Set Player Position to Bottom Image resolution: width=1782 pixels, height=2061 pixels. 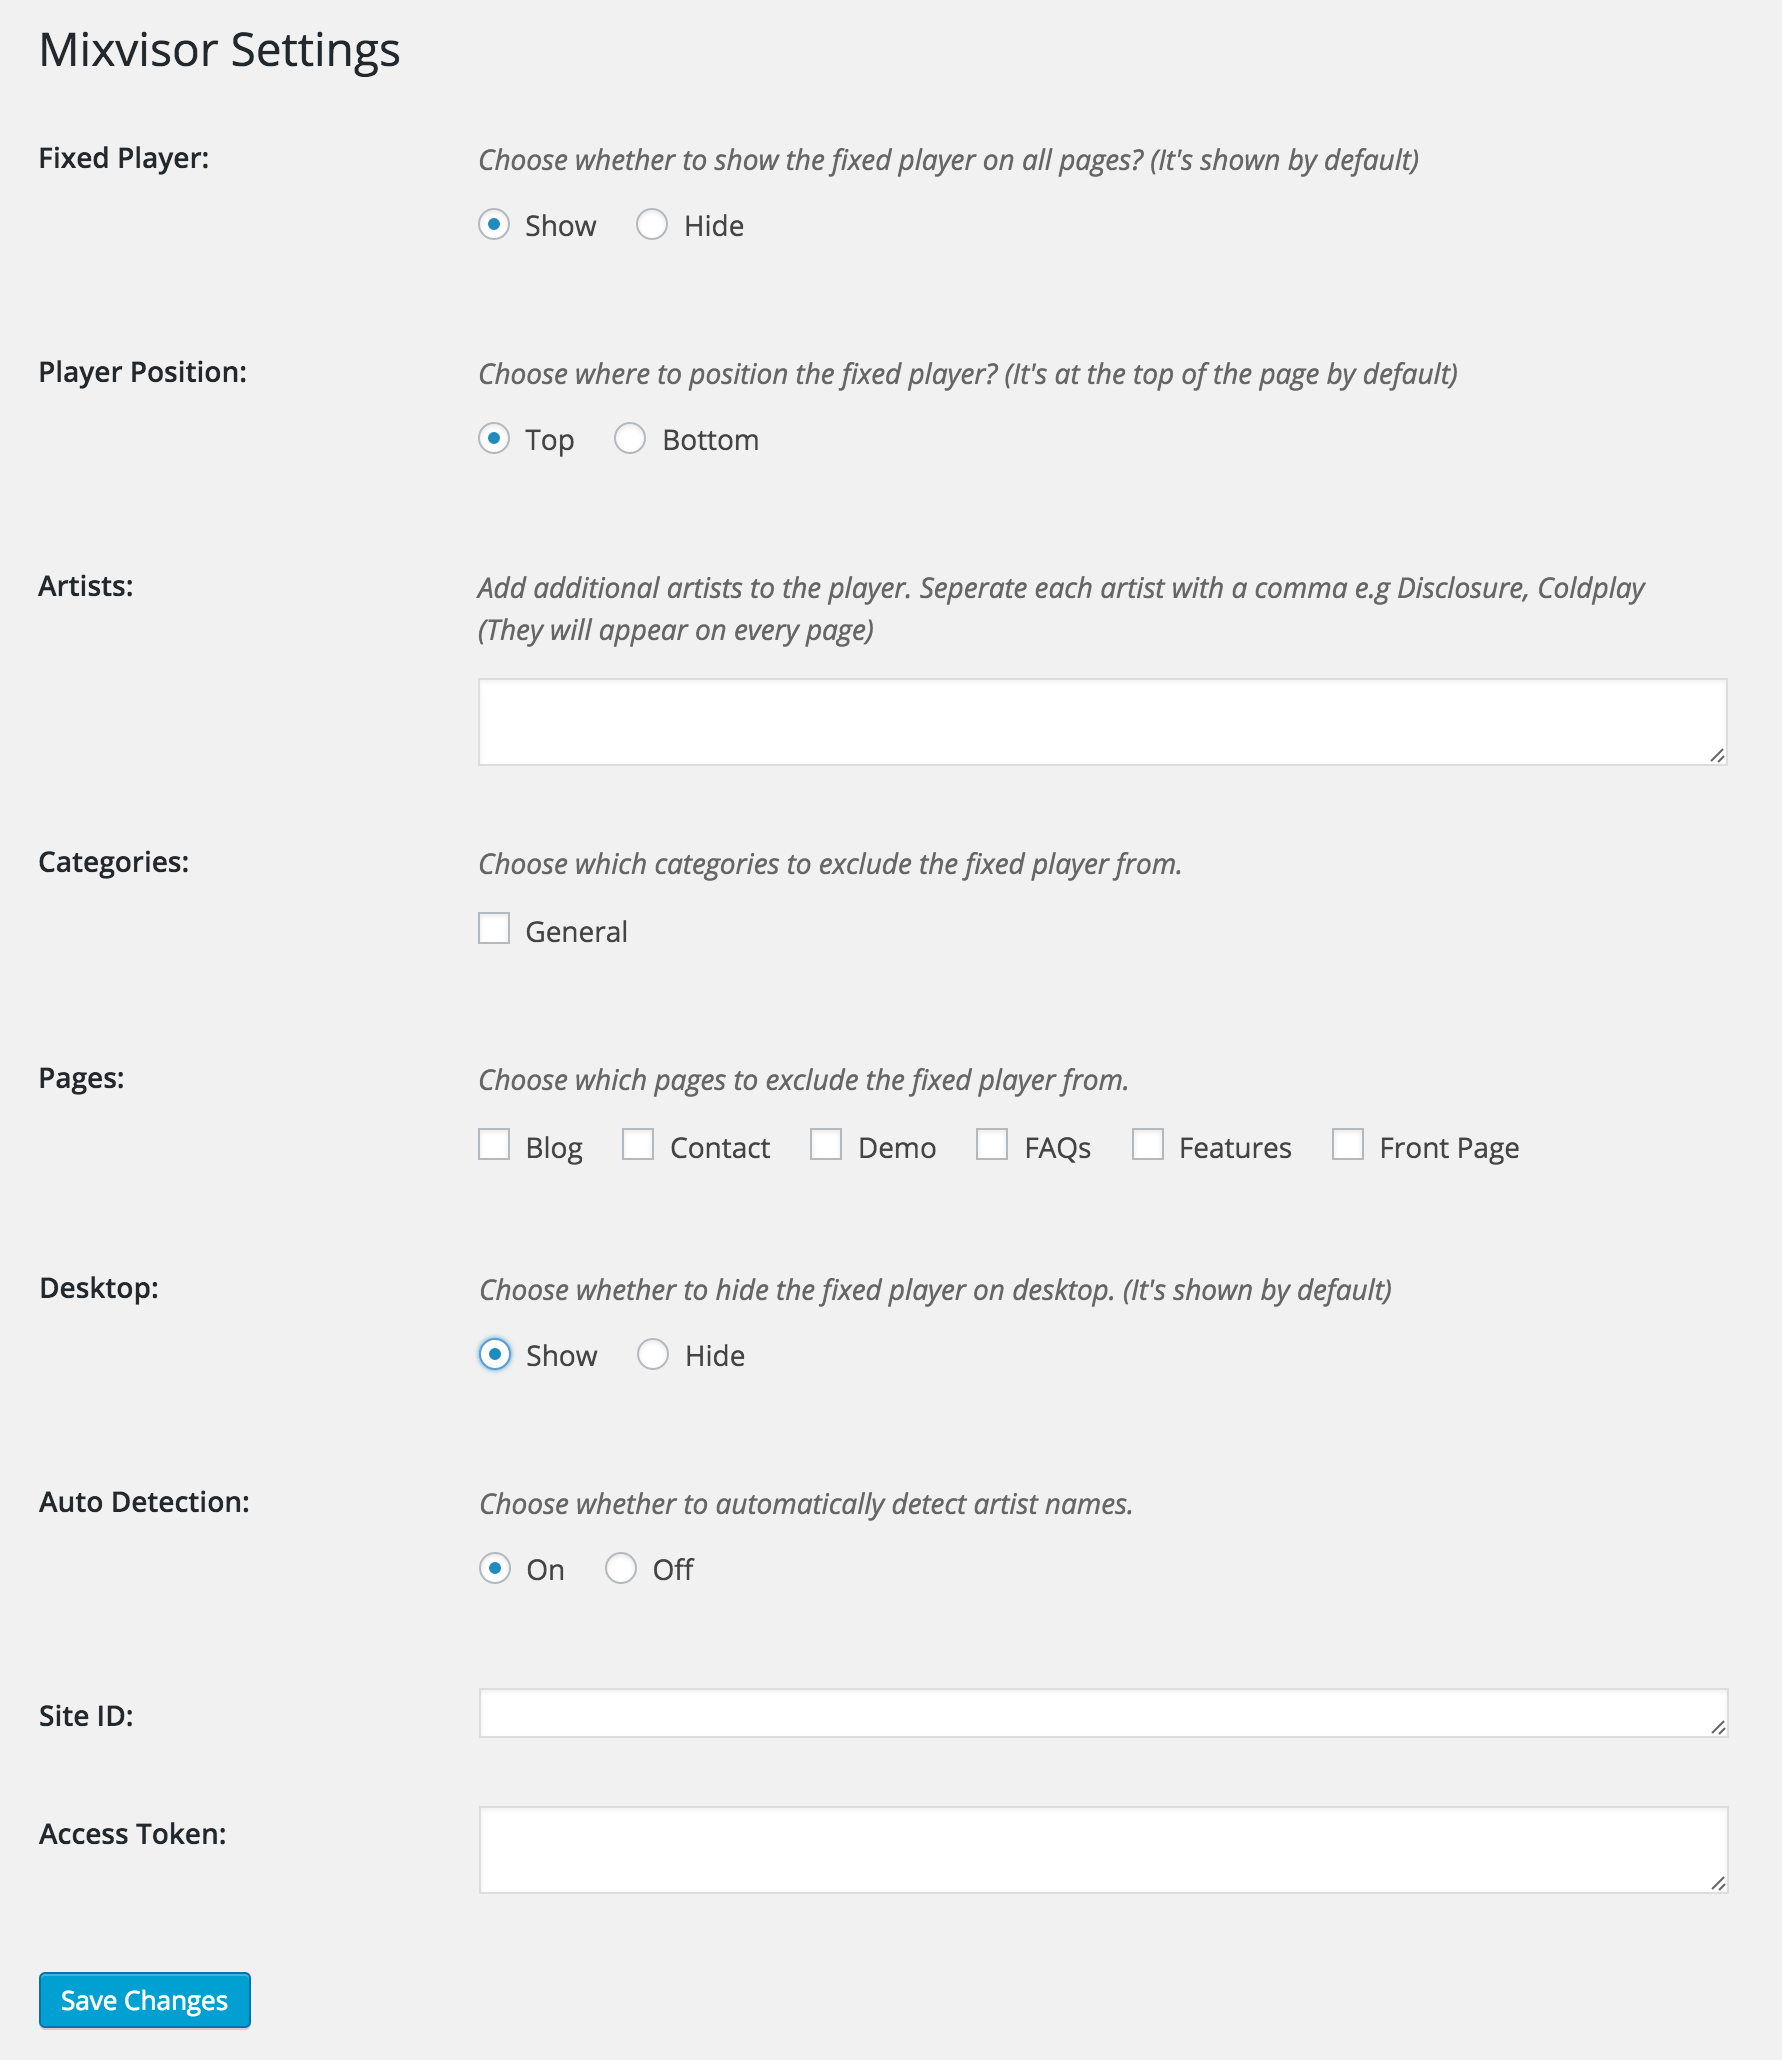[x=630, y=438]
